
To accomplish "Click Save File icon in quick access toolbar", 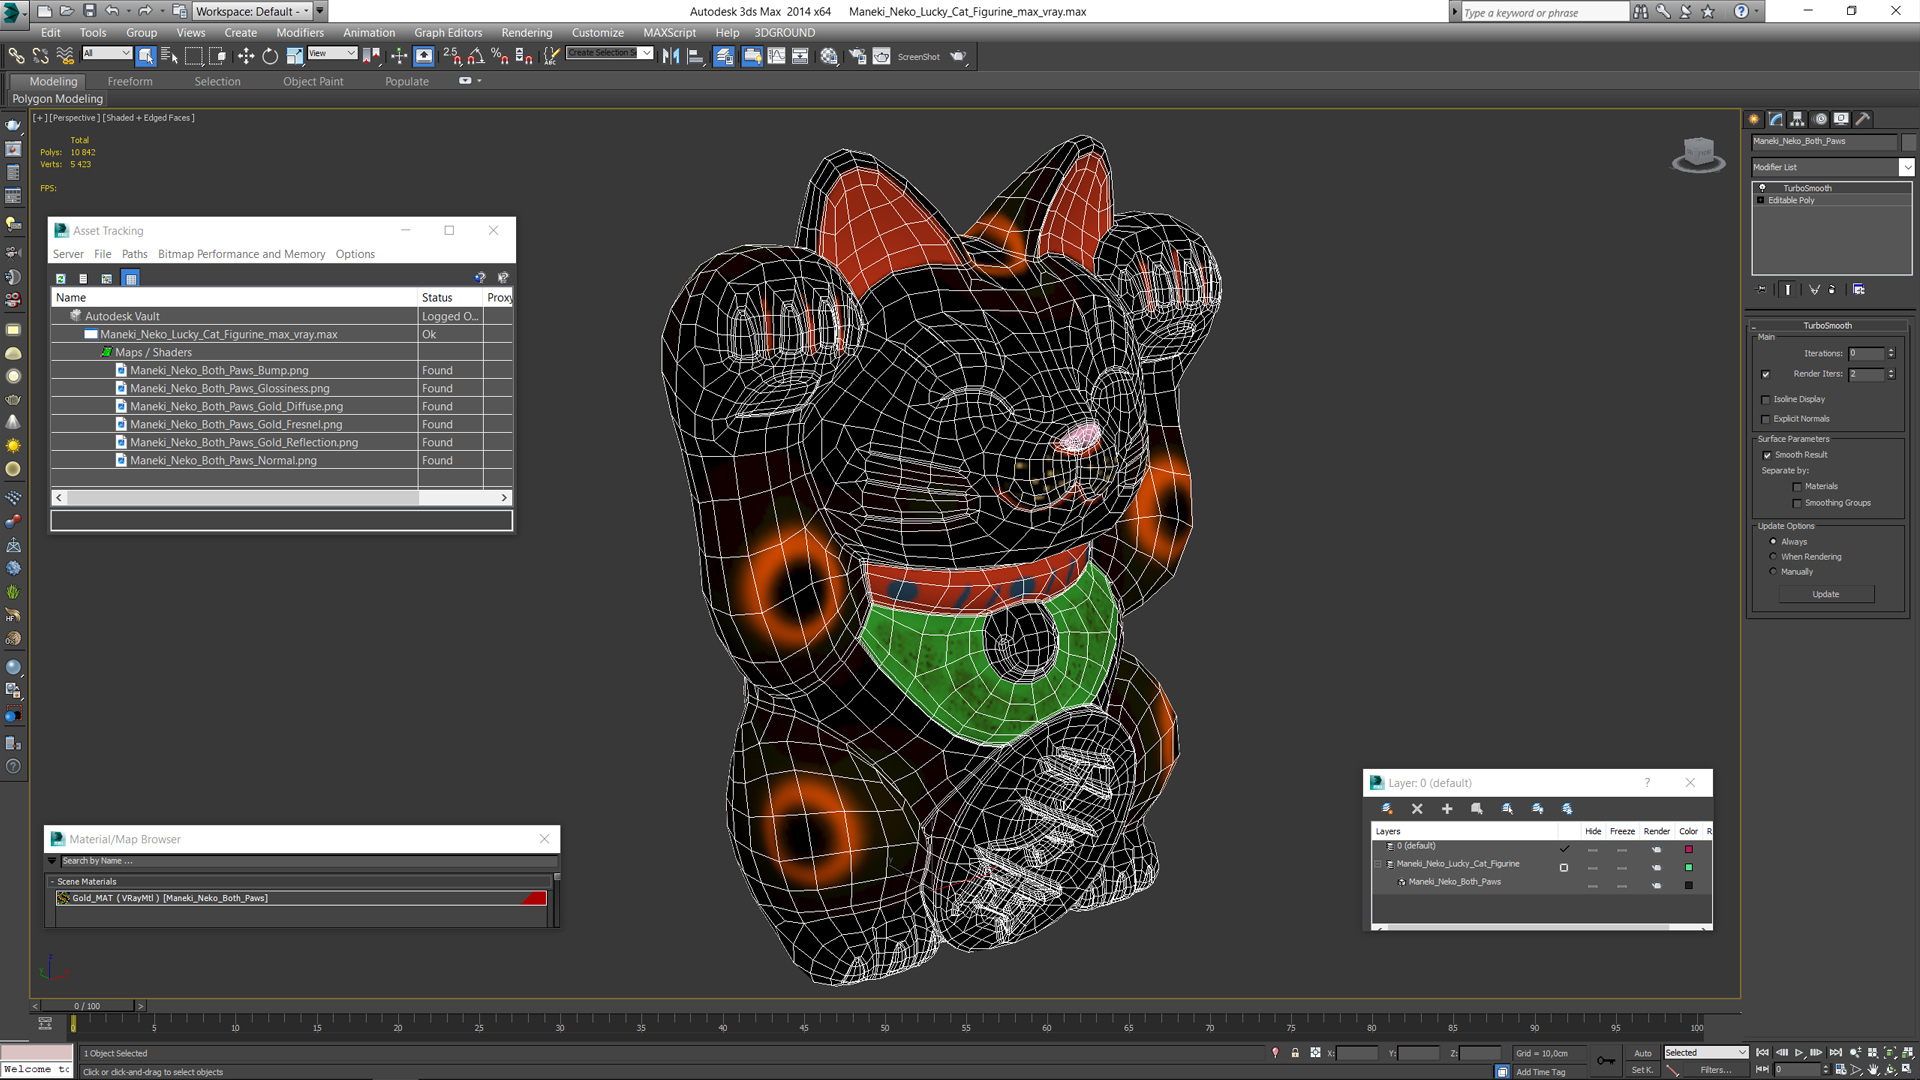I will [89, 11].
